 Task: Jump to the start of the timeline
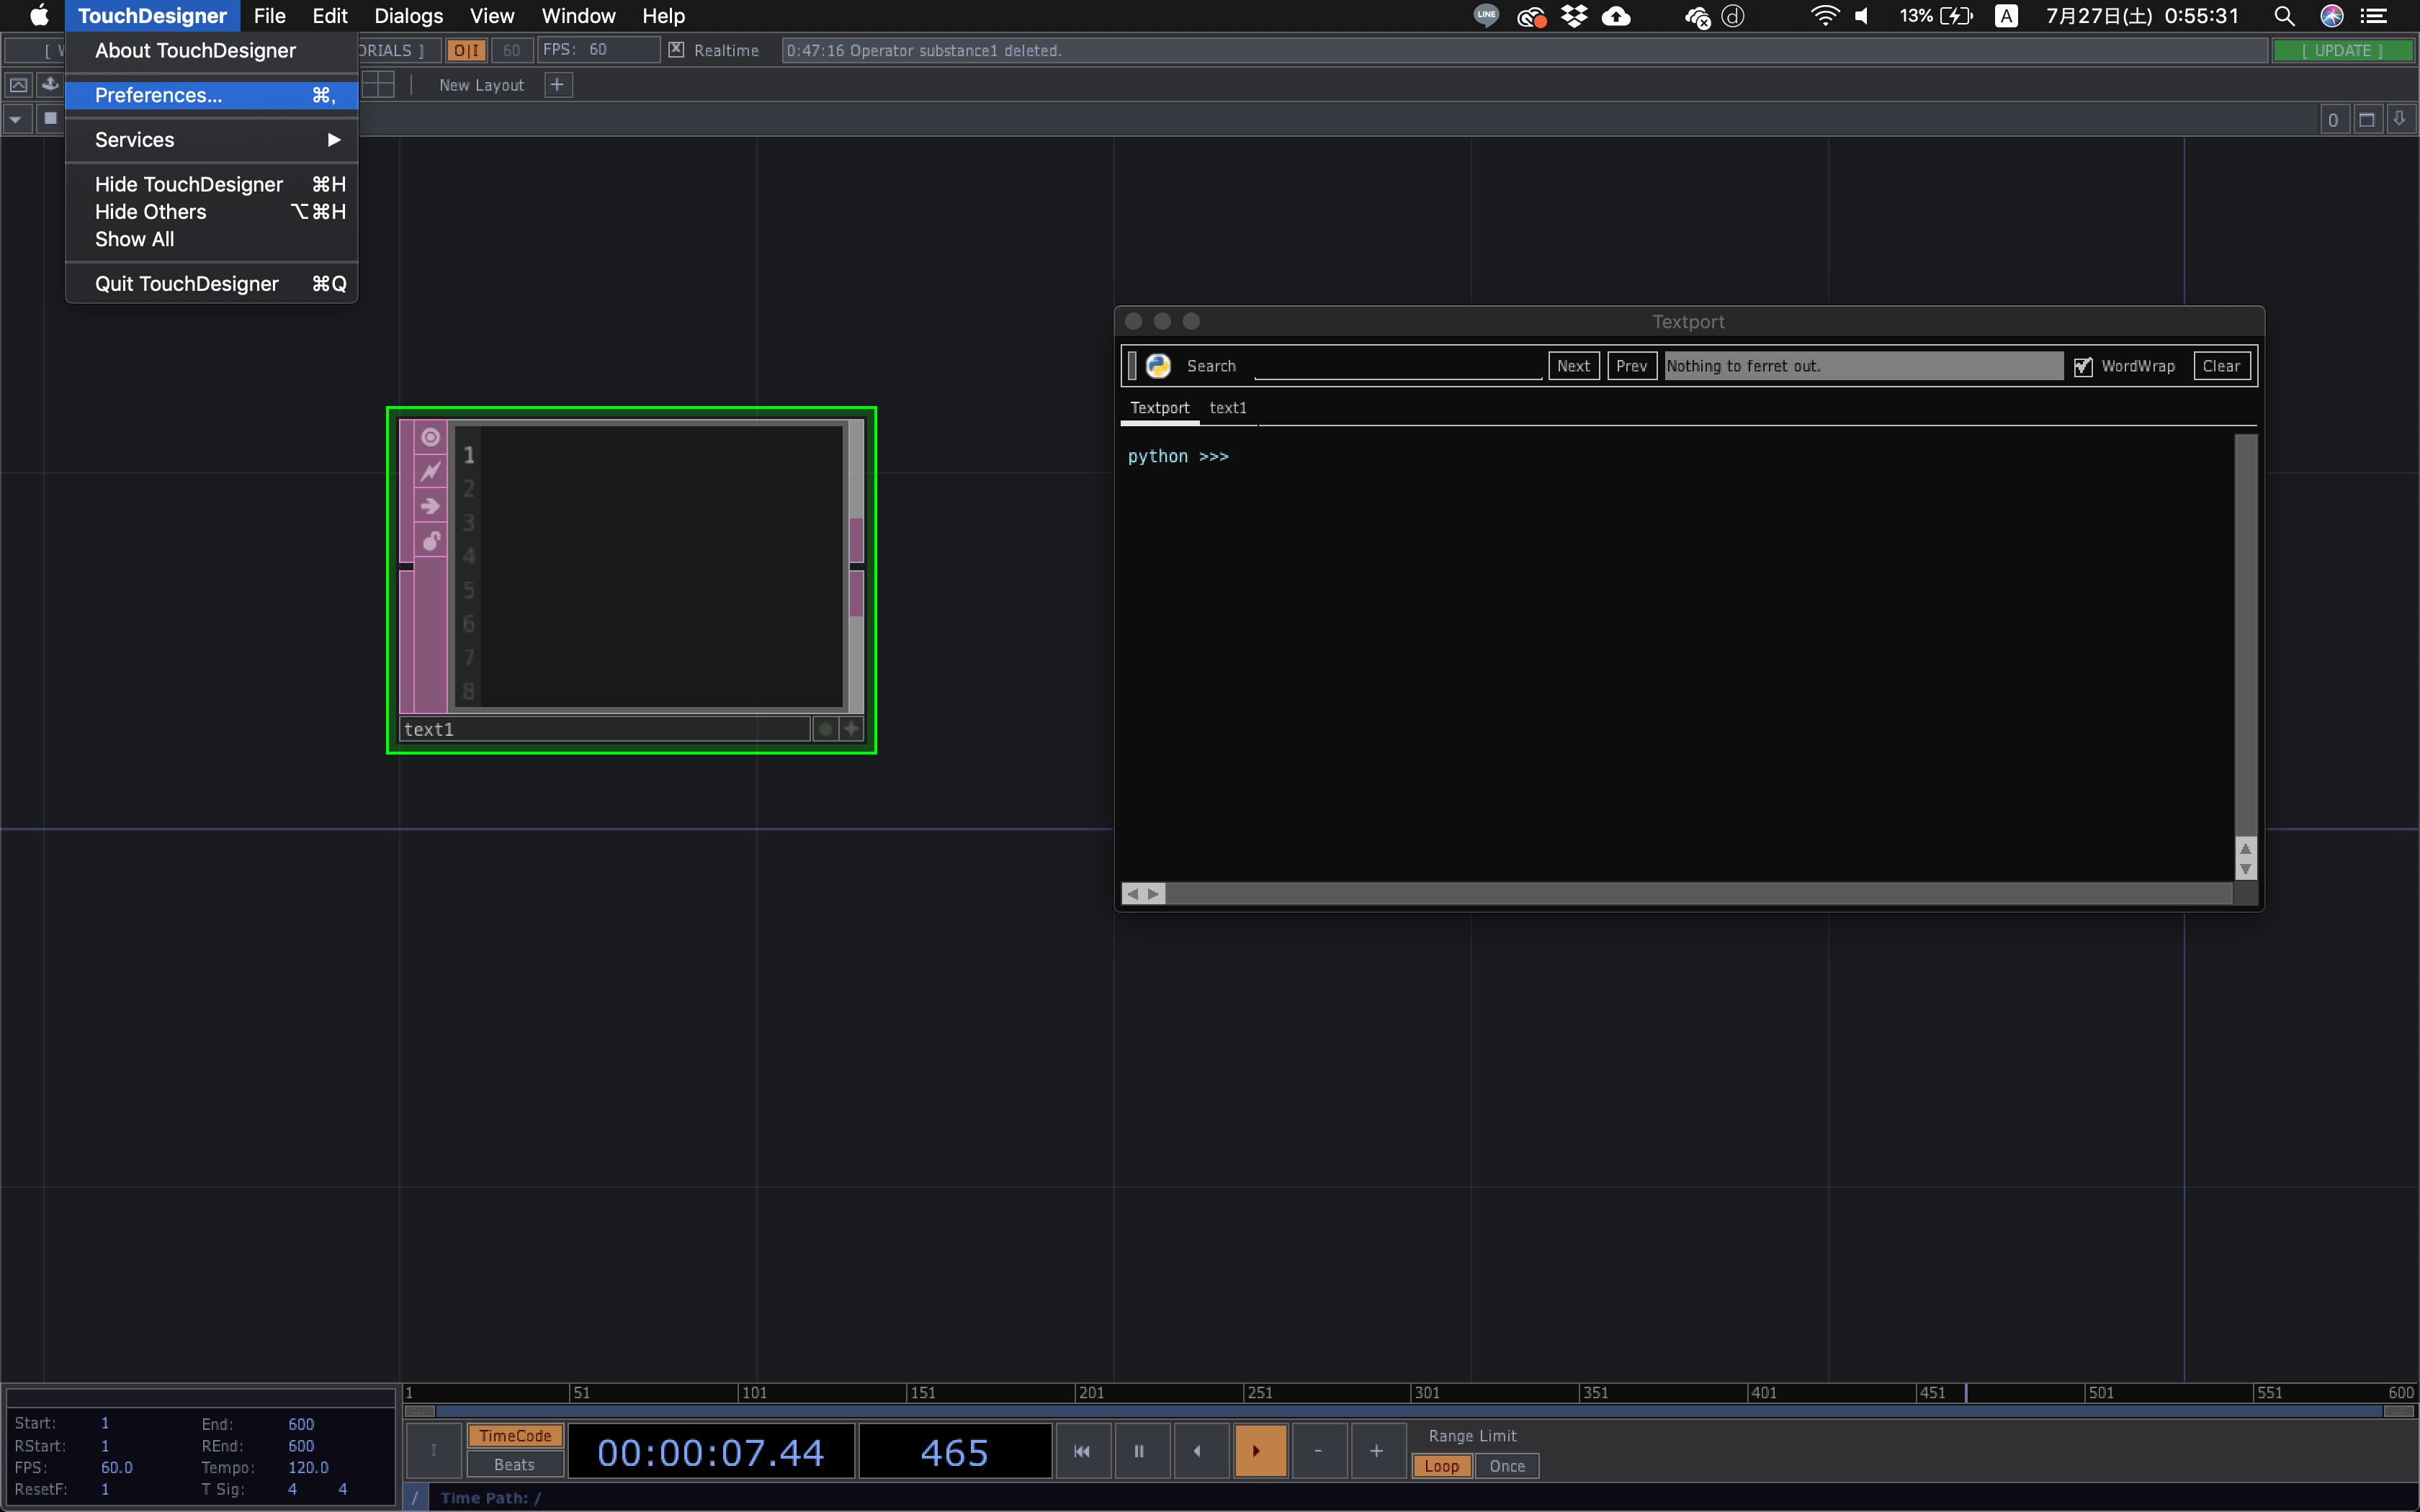[x=1082, y=1451]
